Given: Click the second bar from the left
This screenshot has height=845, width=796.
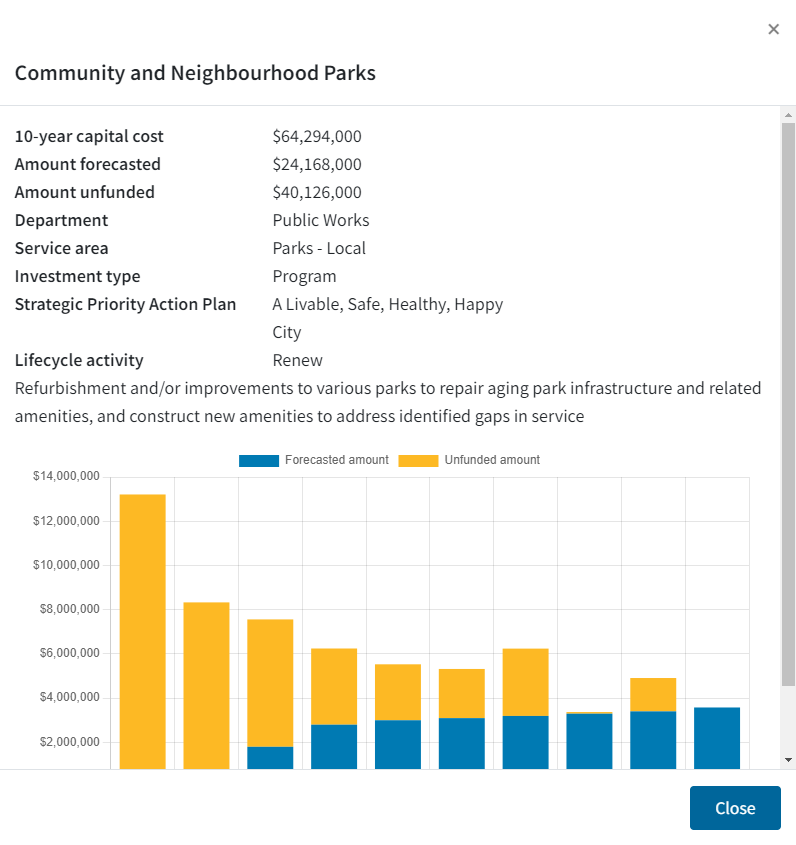Looking at the screenshot, I should point(206,685).
